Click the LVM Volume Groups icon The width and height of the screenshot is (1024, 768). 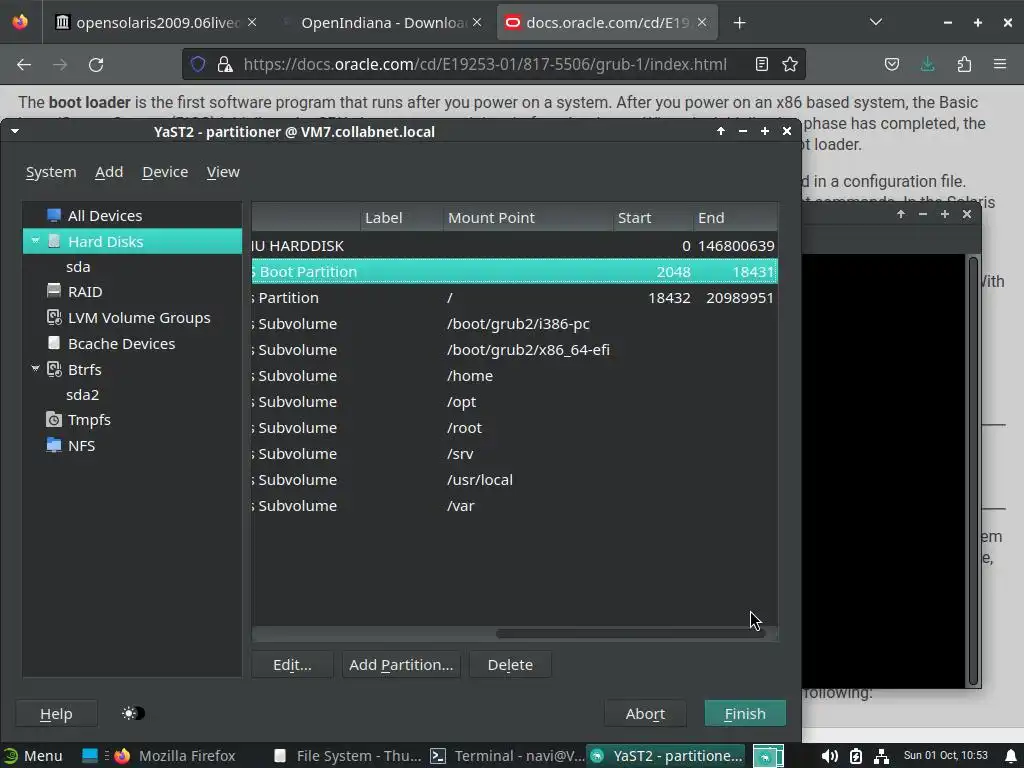click(x=54, y=317)
